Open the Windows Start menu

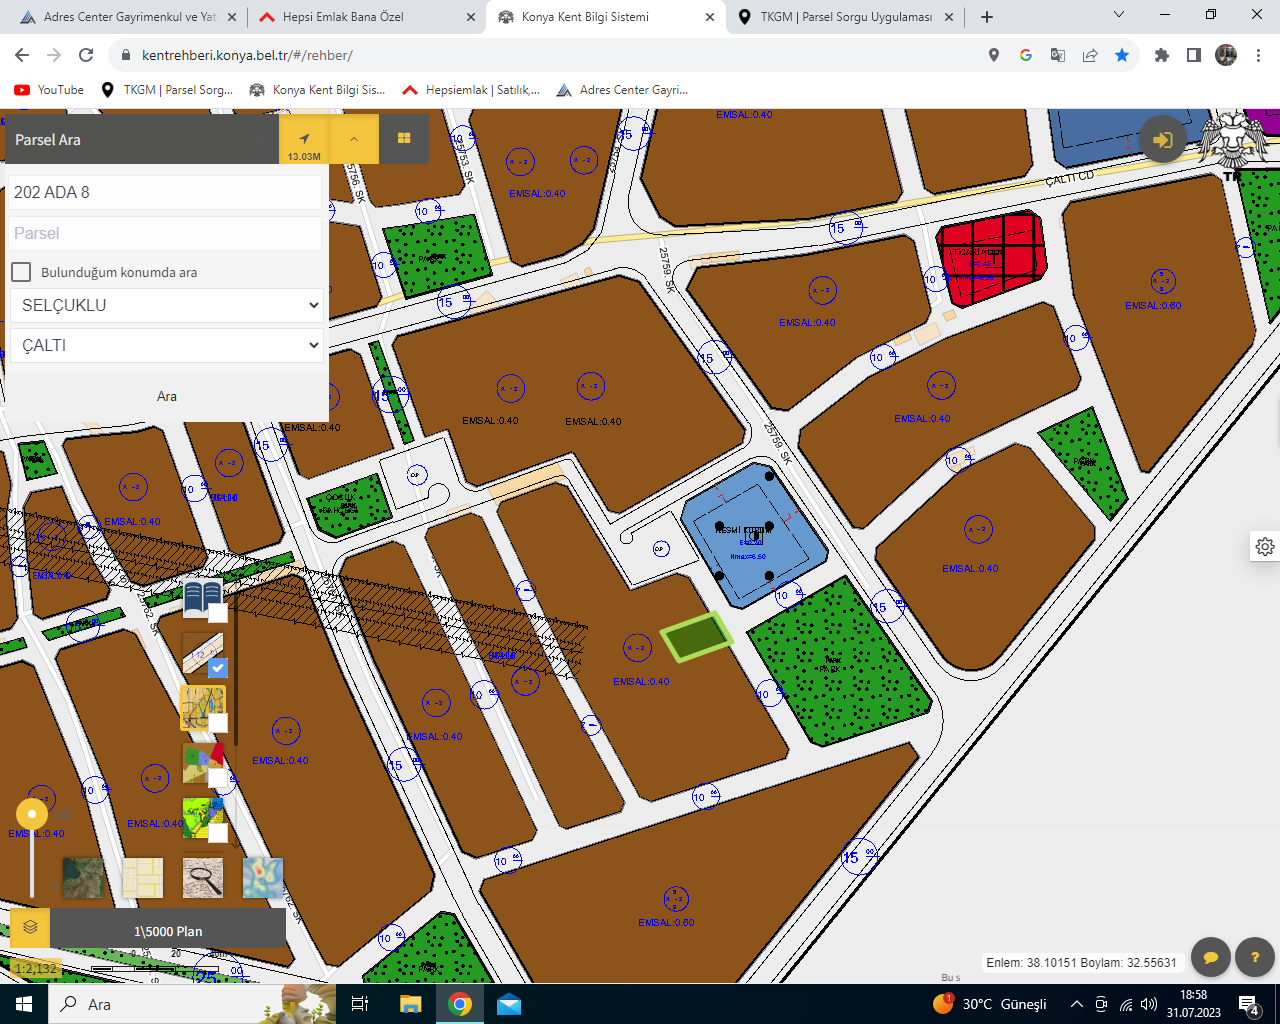[x=24, y=1004]
